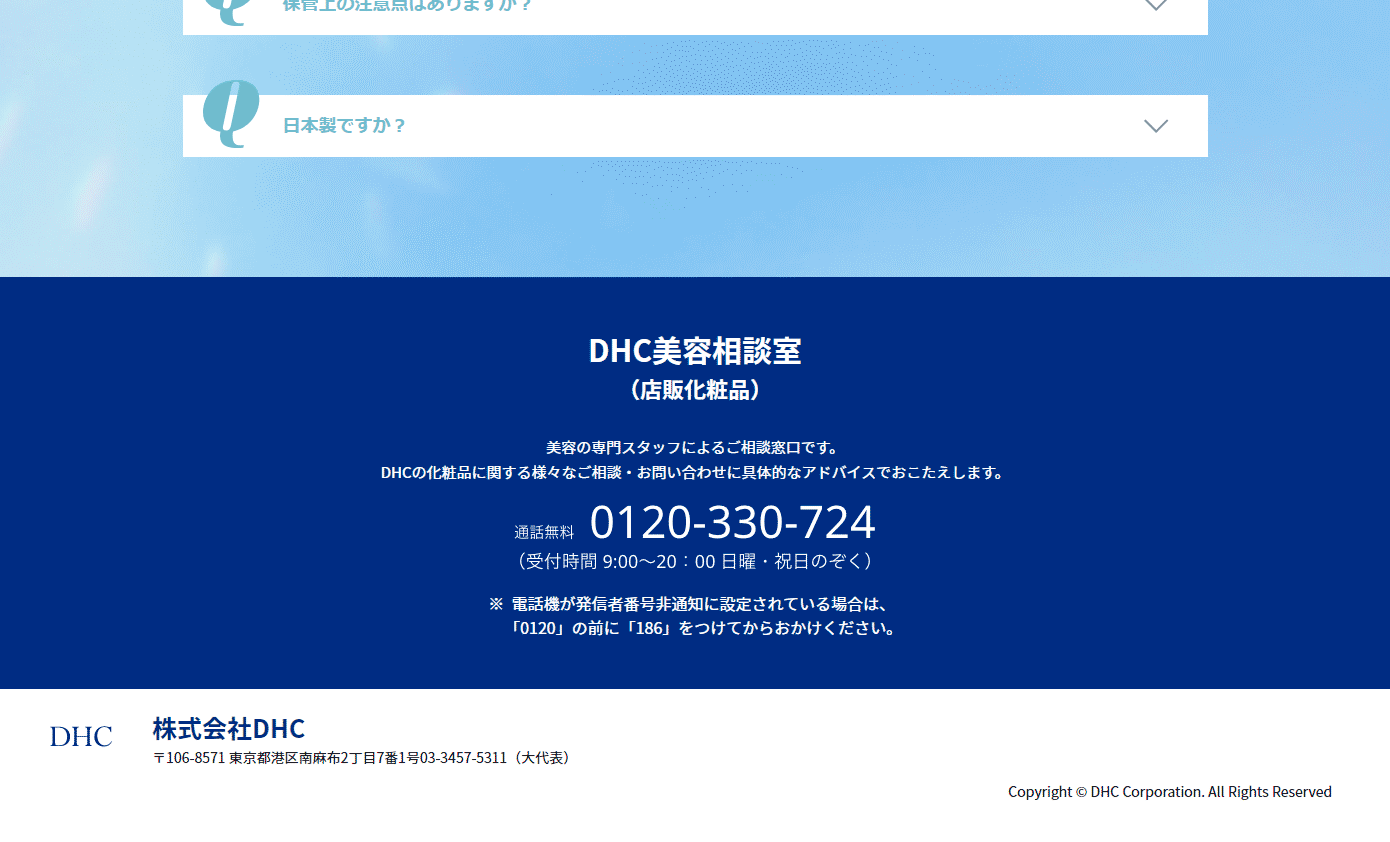Image resolution: width=1390 pixels, height=842 pixels.
Task: Click the 「186」をつけてから instruction line
Action: tap(703, 629)
